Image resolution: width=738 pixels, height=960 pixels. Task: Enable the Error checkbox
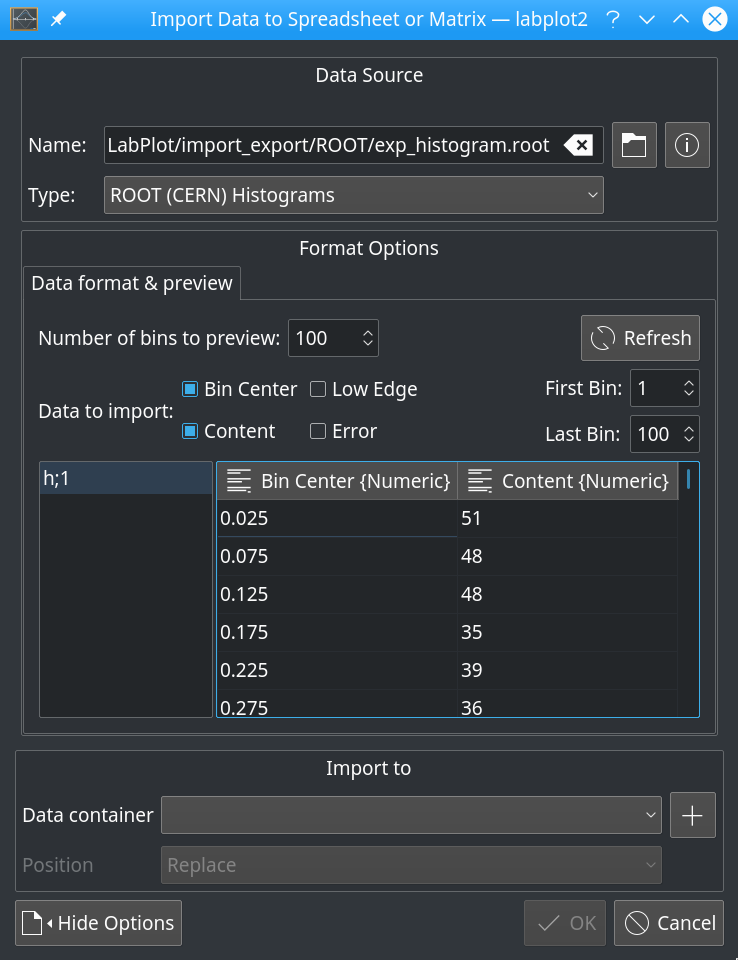coord(318,431)
